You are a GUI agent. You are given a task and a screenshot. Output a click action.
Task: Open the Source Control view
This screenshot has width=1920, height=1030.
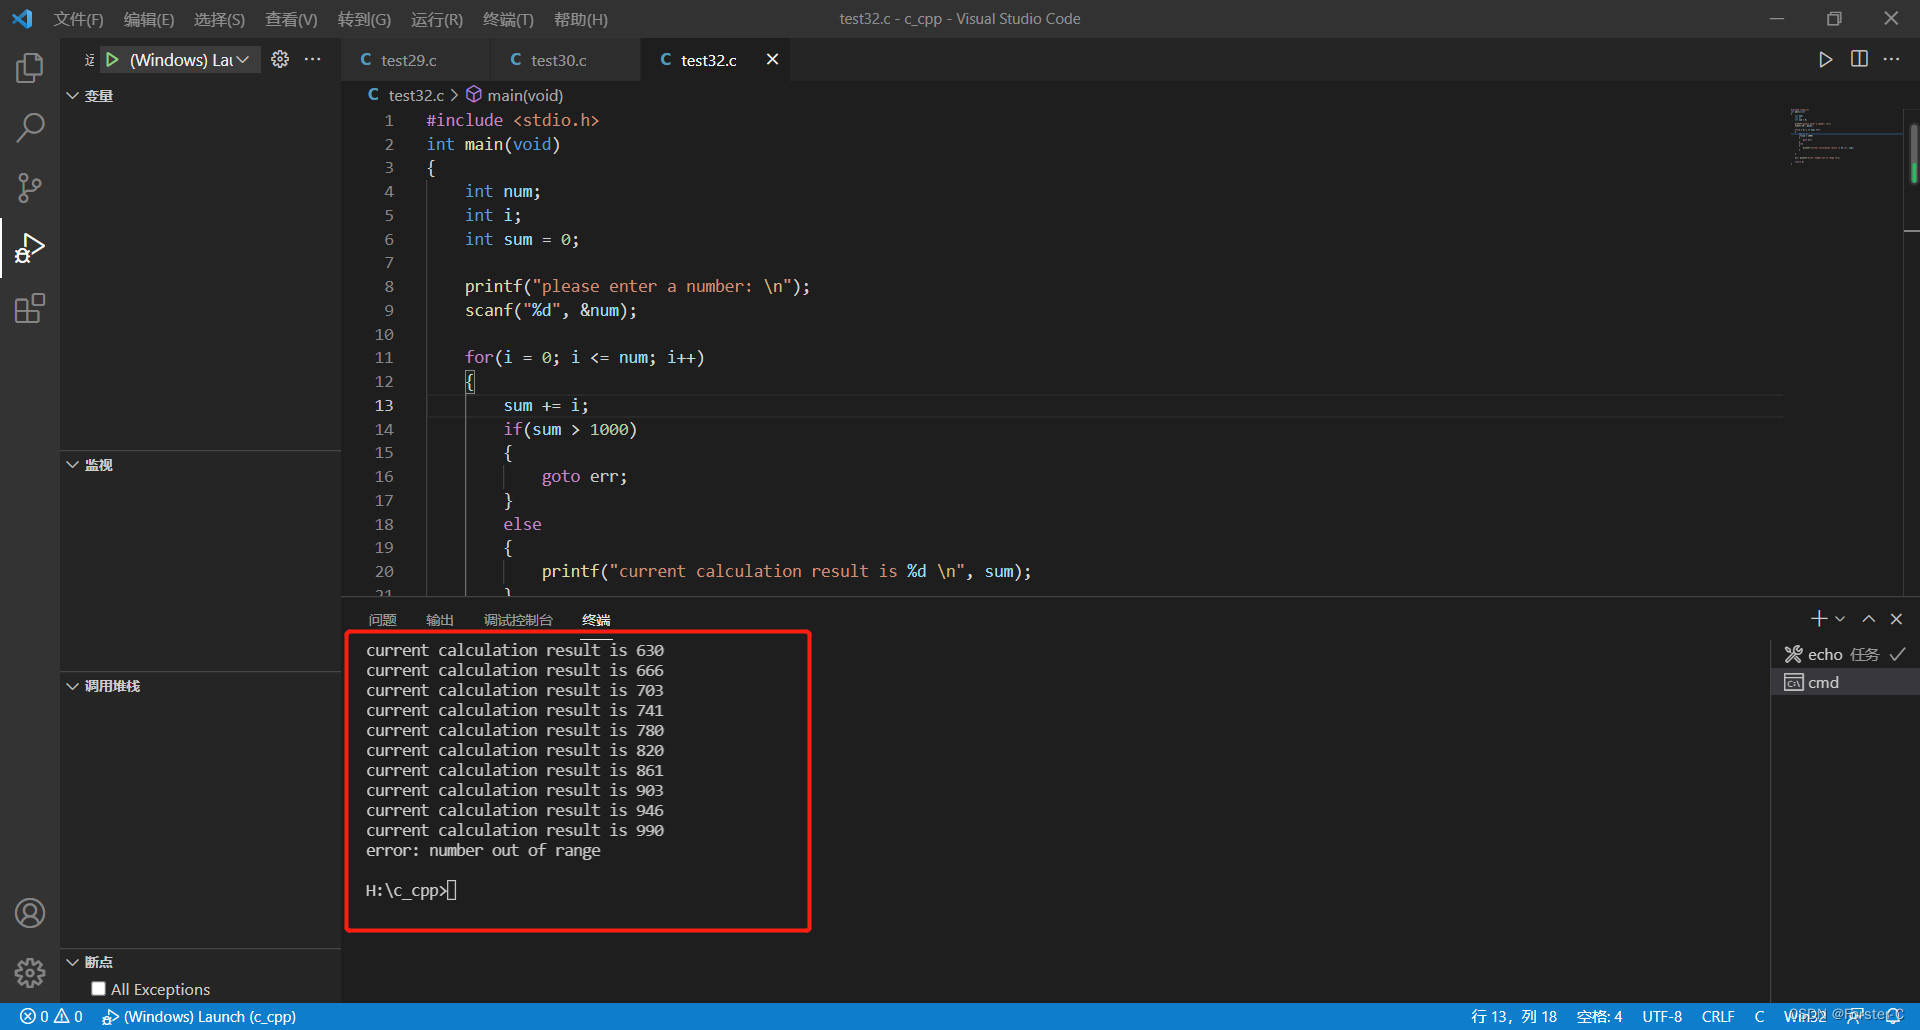[30, 188]
